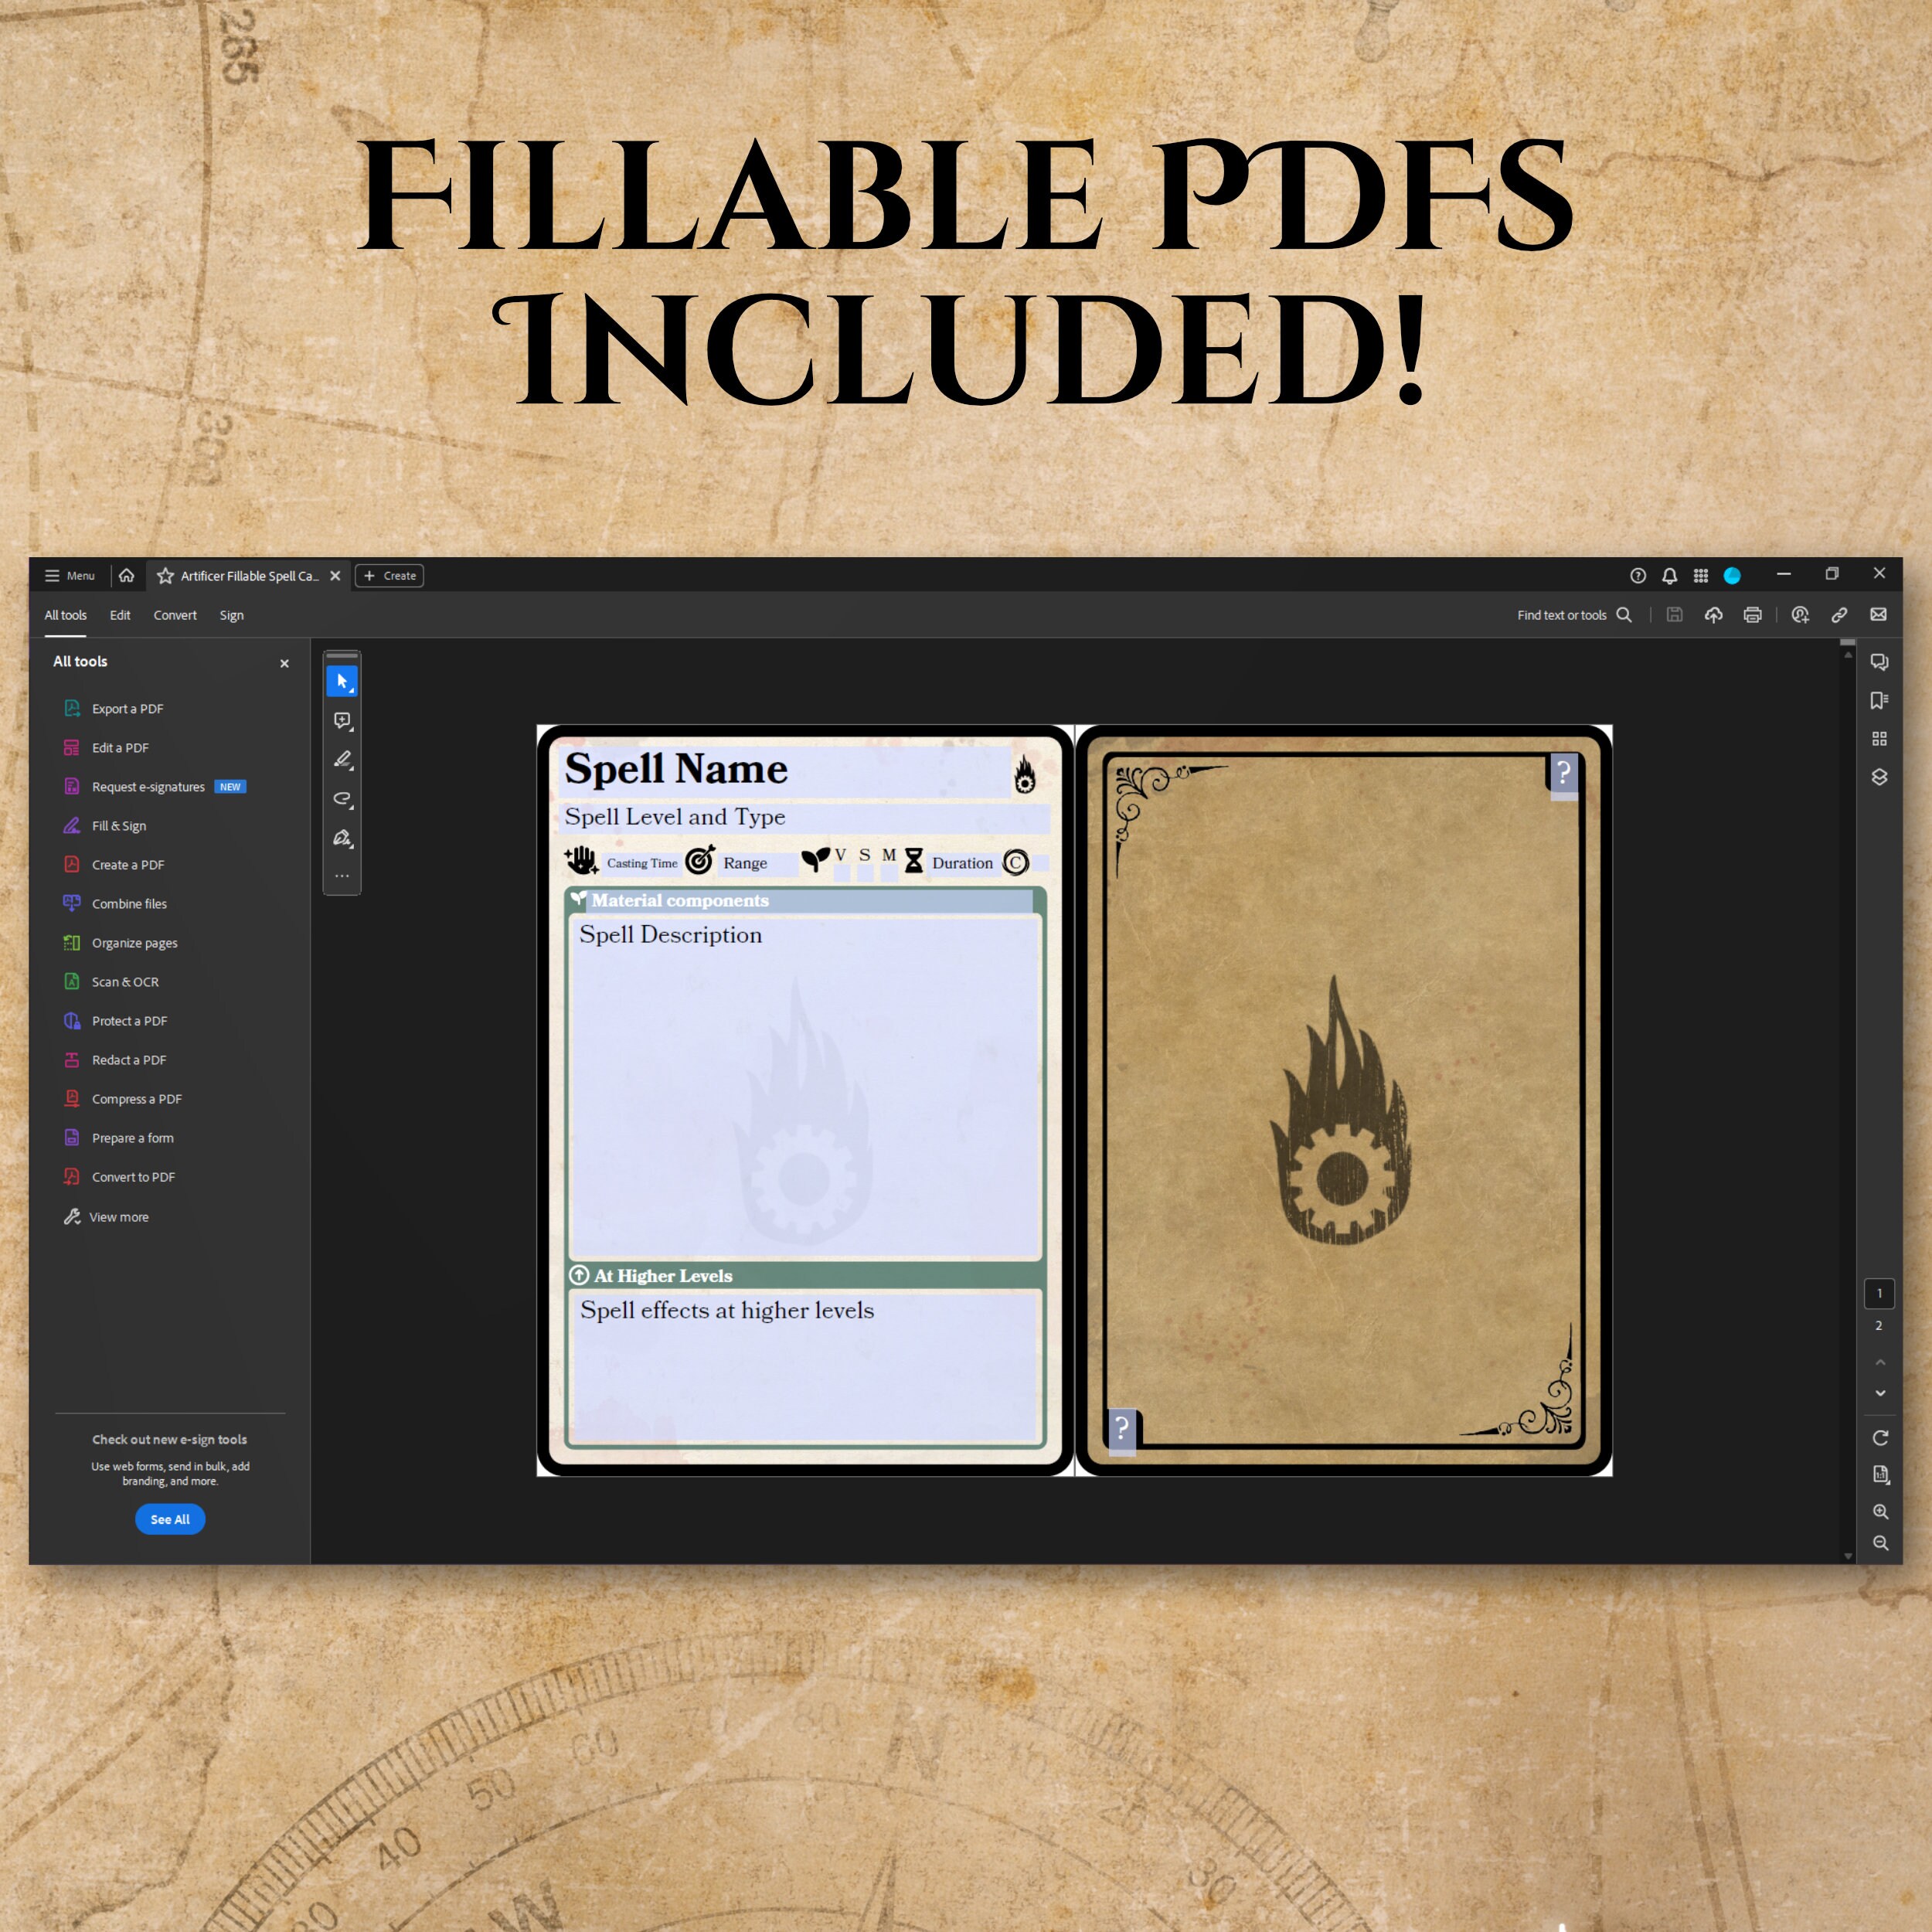Send the document by email
Viewport: 1932px width, 1932px height.
[1879, 614]
